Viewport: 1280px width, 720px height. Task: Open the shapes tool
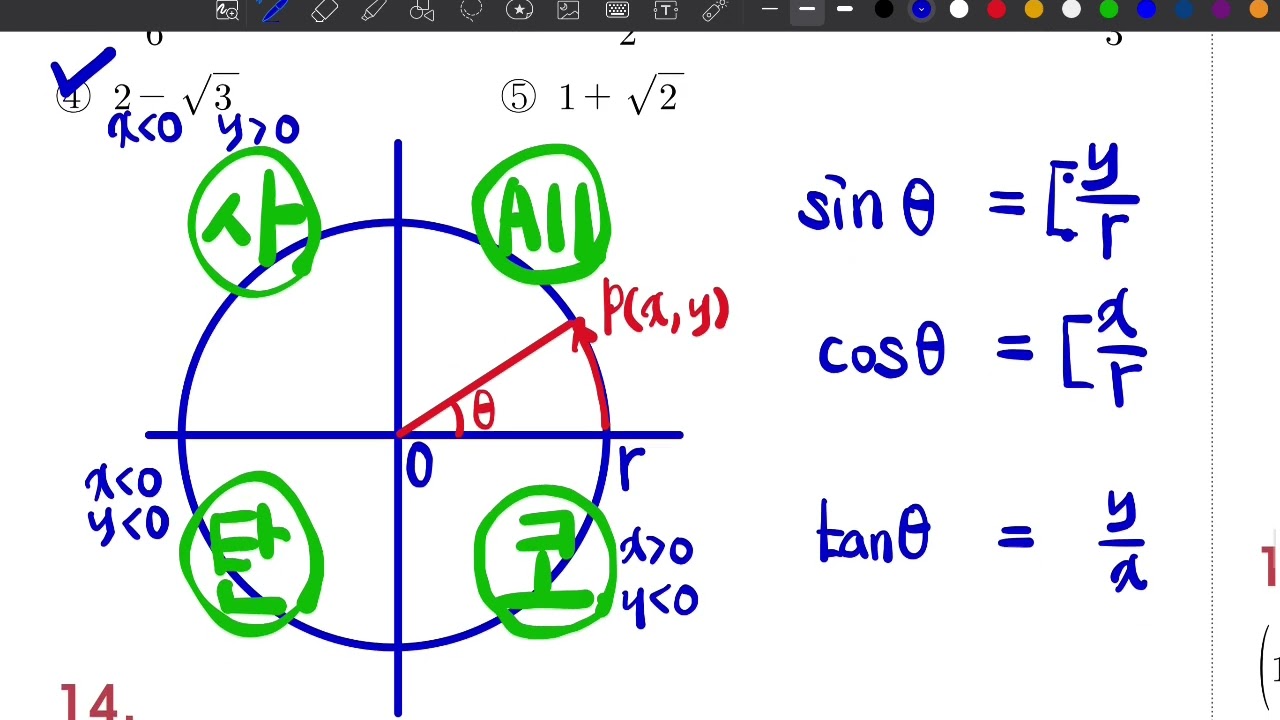[422, 10]
